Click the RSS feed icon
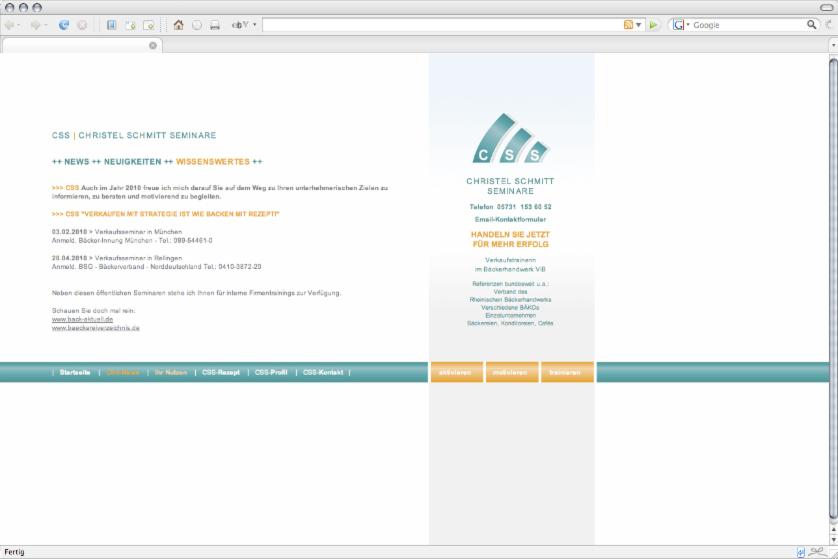 [629, 25]
